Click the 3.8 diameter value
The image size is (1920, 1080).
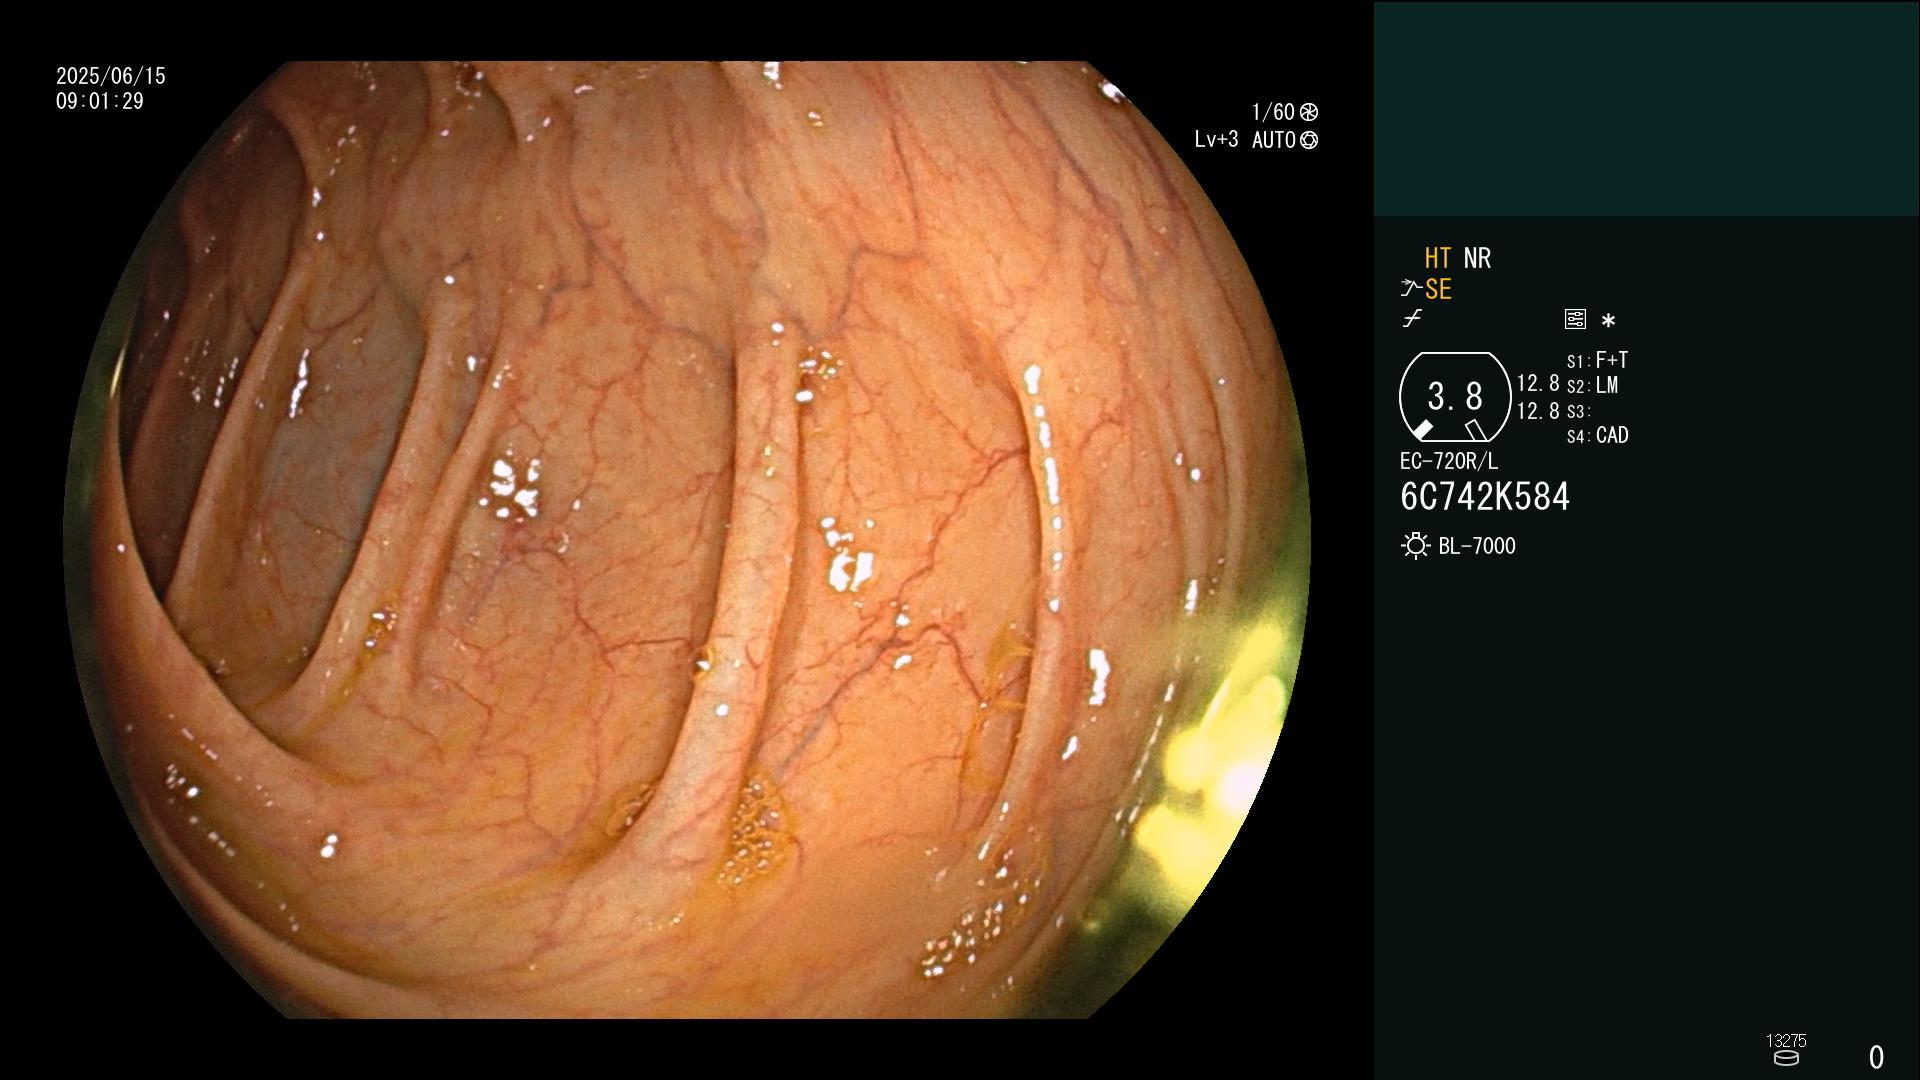point(1455,397)
